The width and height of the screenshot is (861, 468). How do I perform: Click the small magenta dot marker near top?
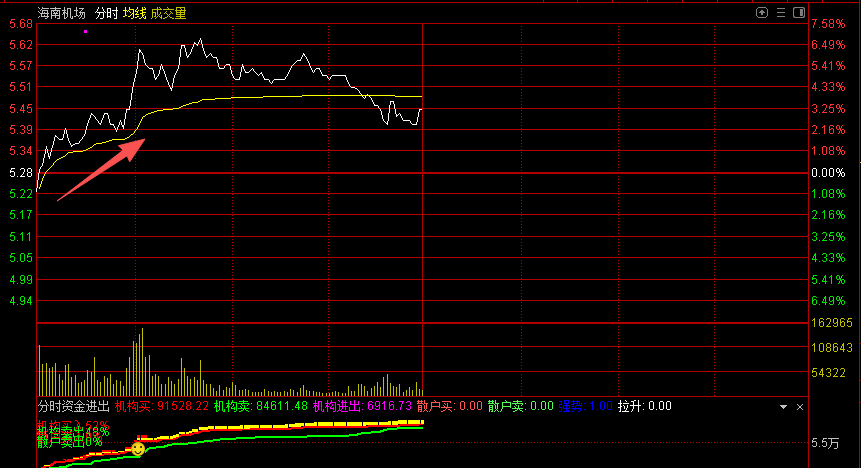(x=85, y=32)
